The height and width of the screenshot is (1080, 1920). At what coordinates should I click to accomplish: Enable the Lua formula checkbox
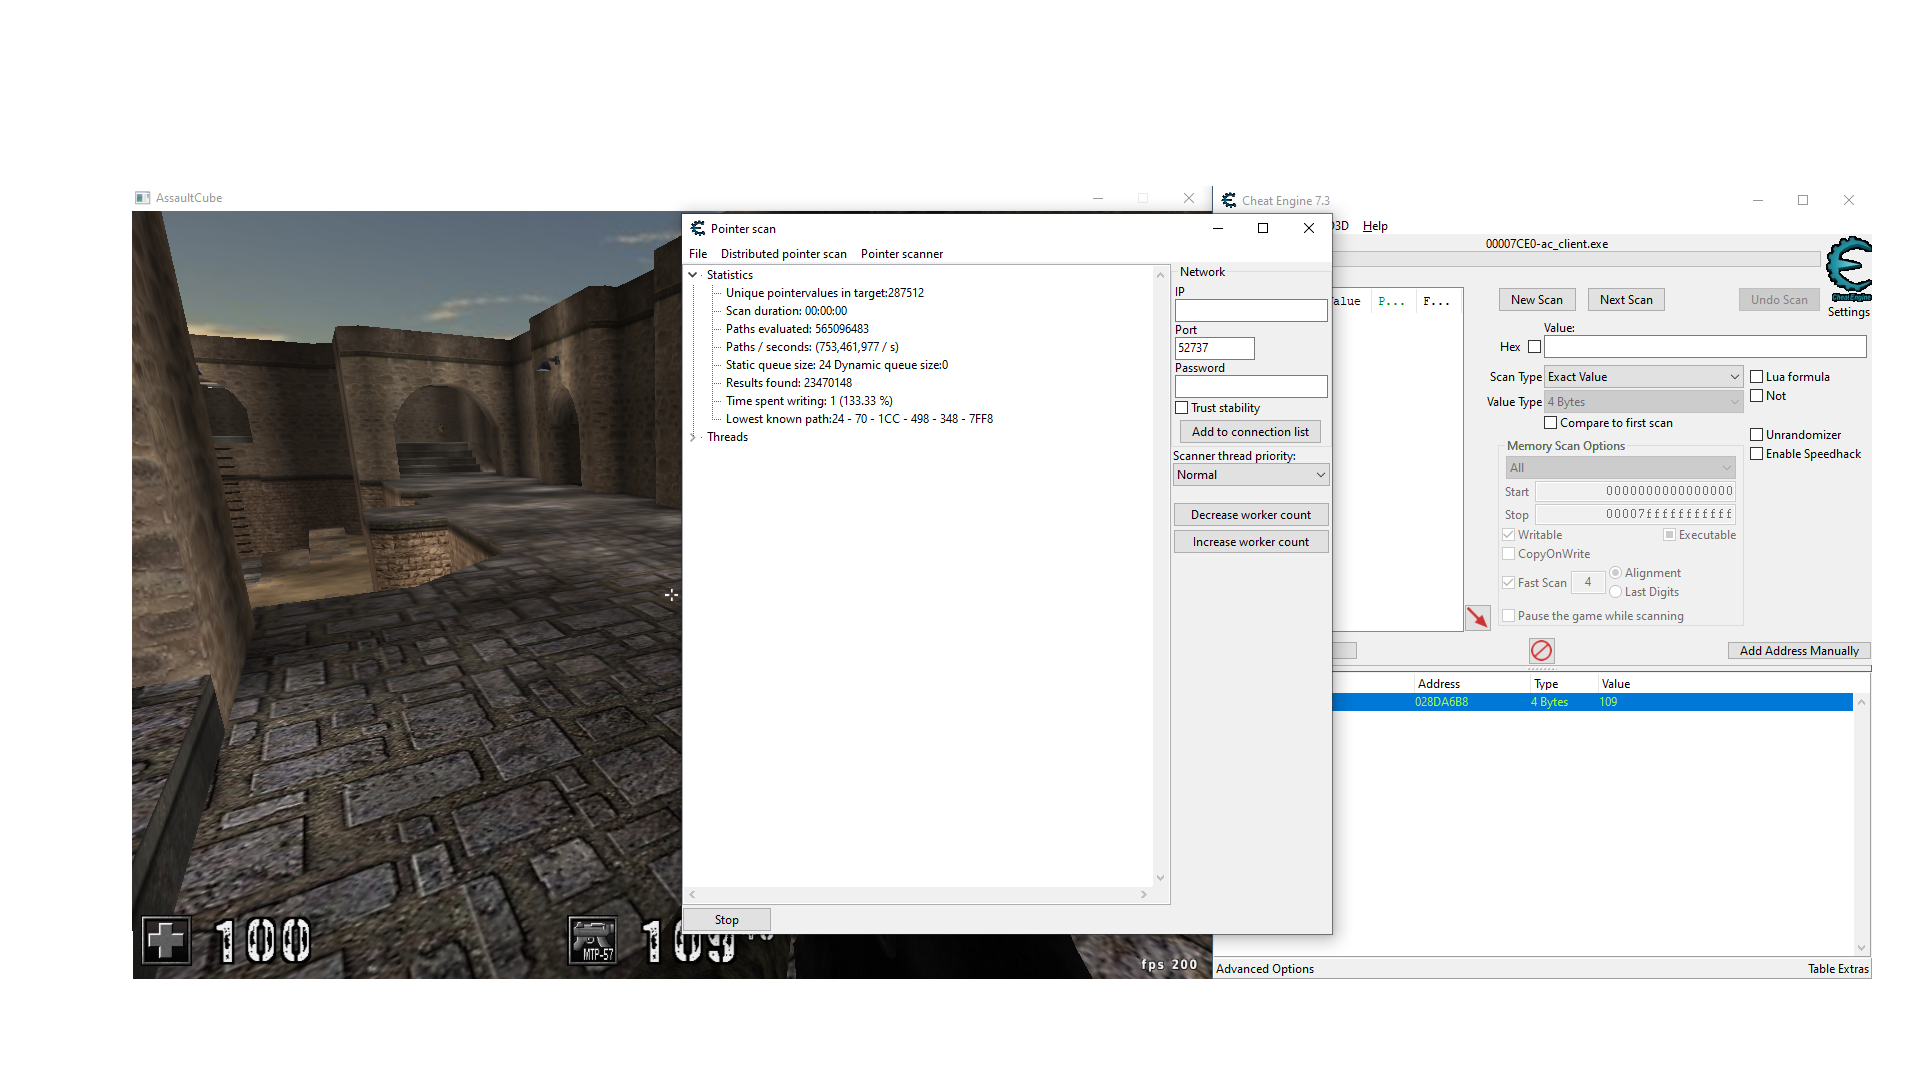click(1756, 377)
